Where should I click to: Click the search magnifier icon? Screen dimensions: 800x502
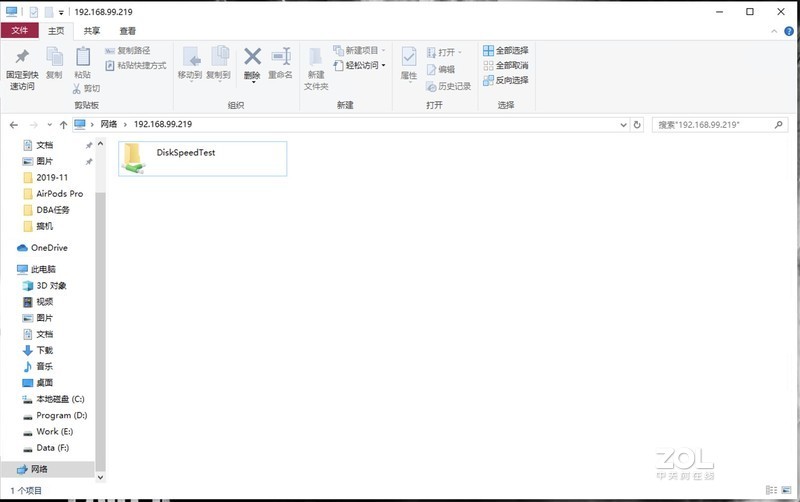click(779, 124)
